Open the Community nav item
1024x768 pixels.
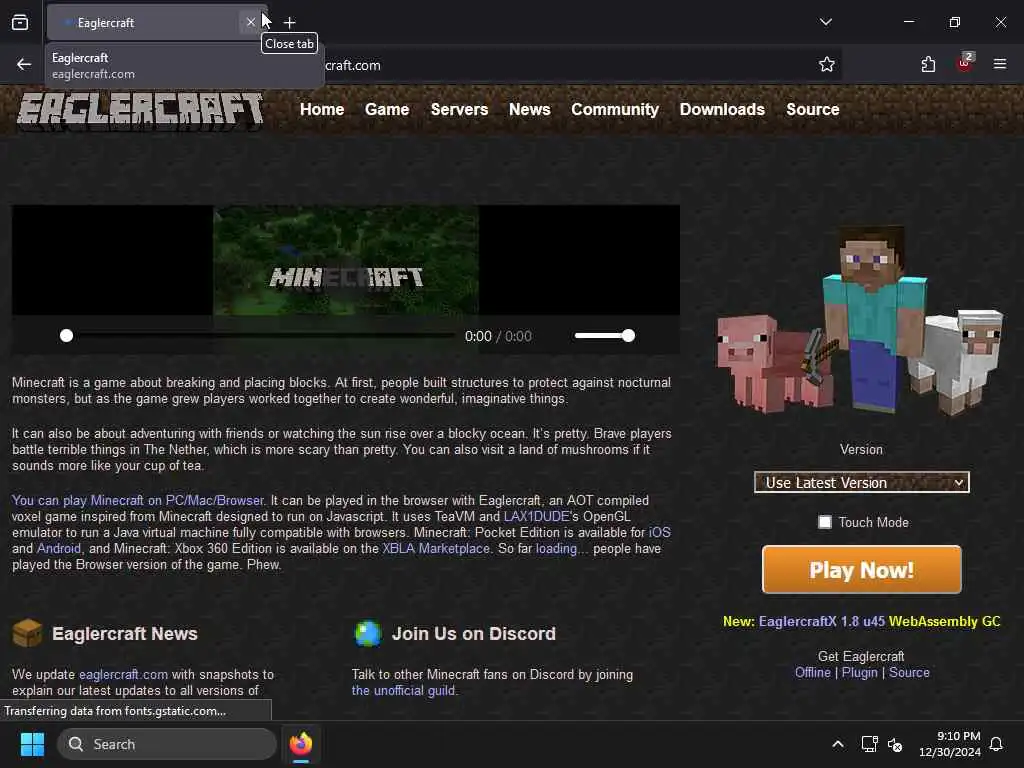point(615,109)
